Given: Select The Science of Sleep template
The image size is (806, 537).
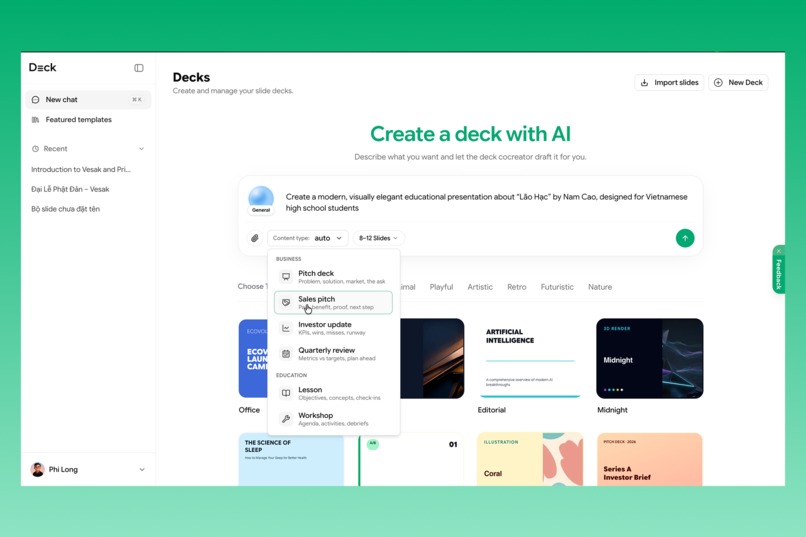Looking at the screenshot, I should click(291, 459).
